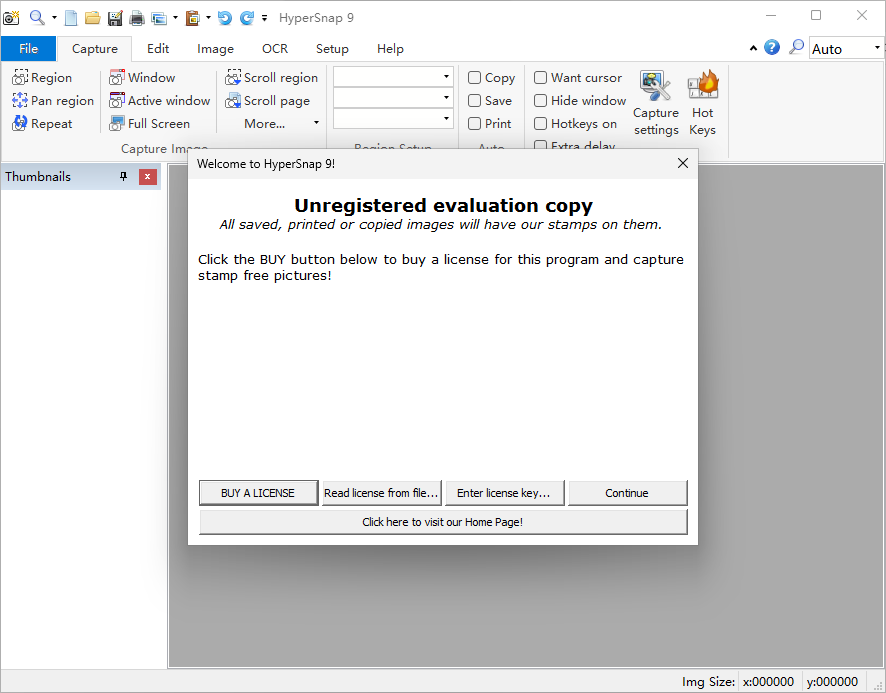Viewport: 886px width, 693px height.
Task: Open the Auto zoom dropdown
Action: point(877,48)
